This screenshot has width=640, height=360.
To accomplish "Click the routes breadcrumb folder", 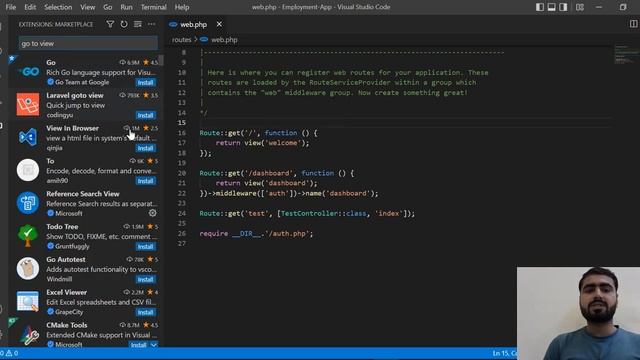I will point(181,40).
